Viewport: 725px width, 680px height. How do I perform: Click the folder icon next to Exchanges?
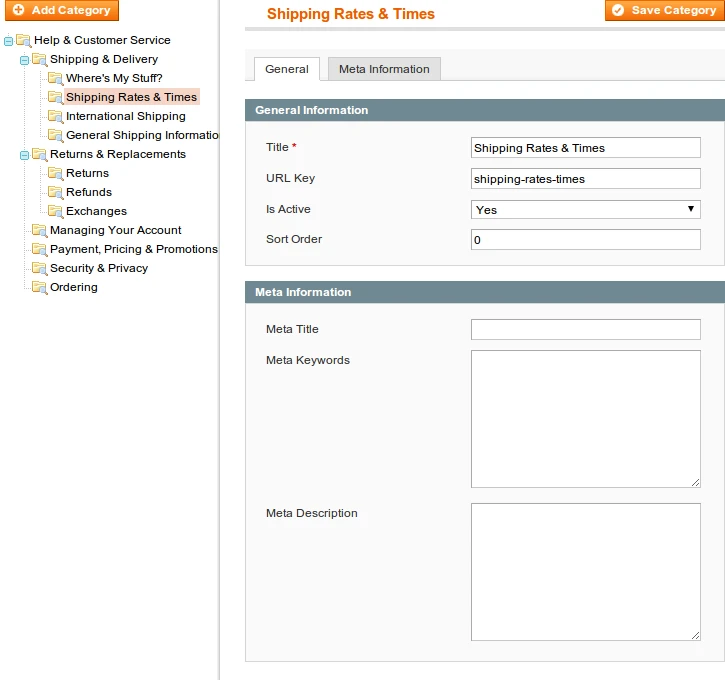point(55,211)
